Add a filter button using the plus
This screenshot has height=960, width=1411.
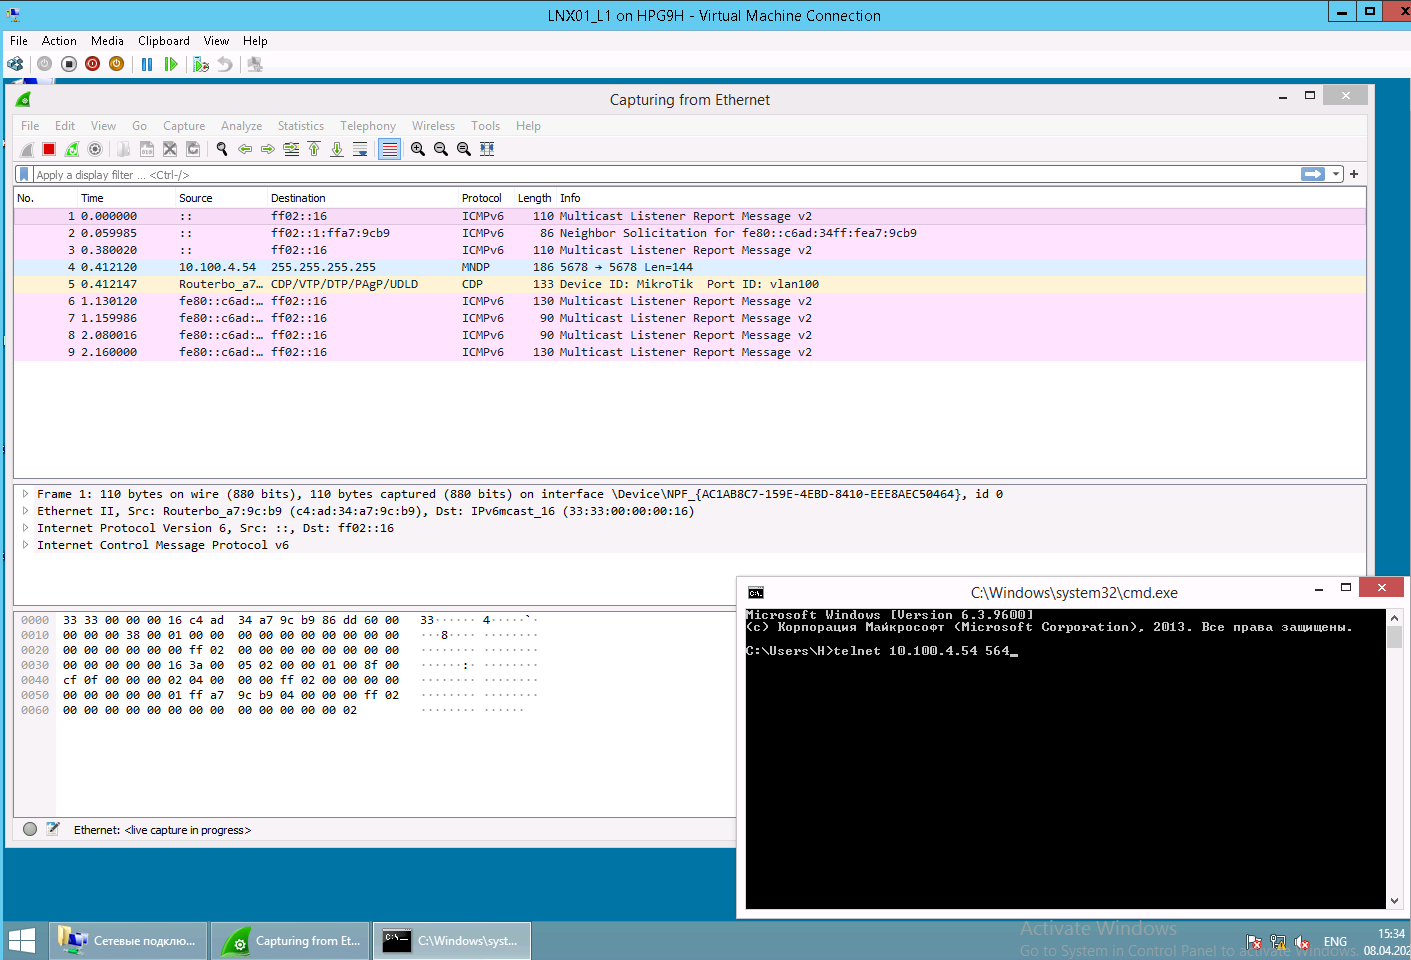point(1353,173)
